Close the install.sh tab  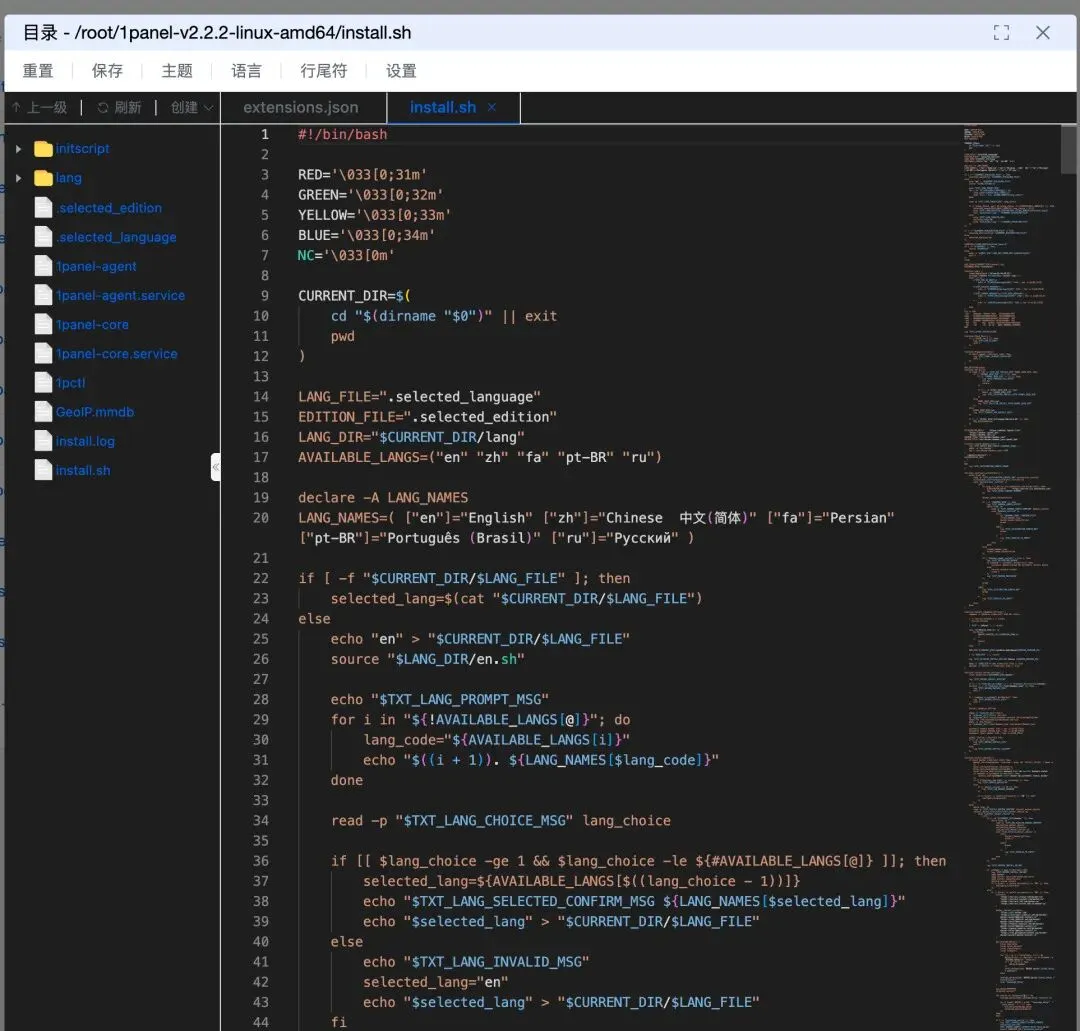click(x=492, y=107)
